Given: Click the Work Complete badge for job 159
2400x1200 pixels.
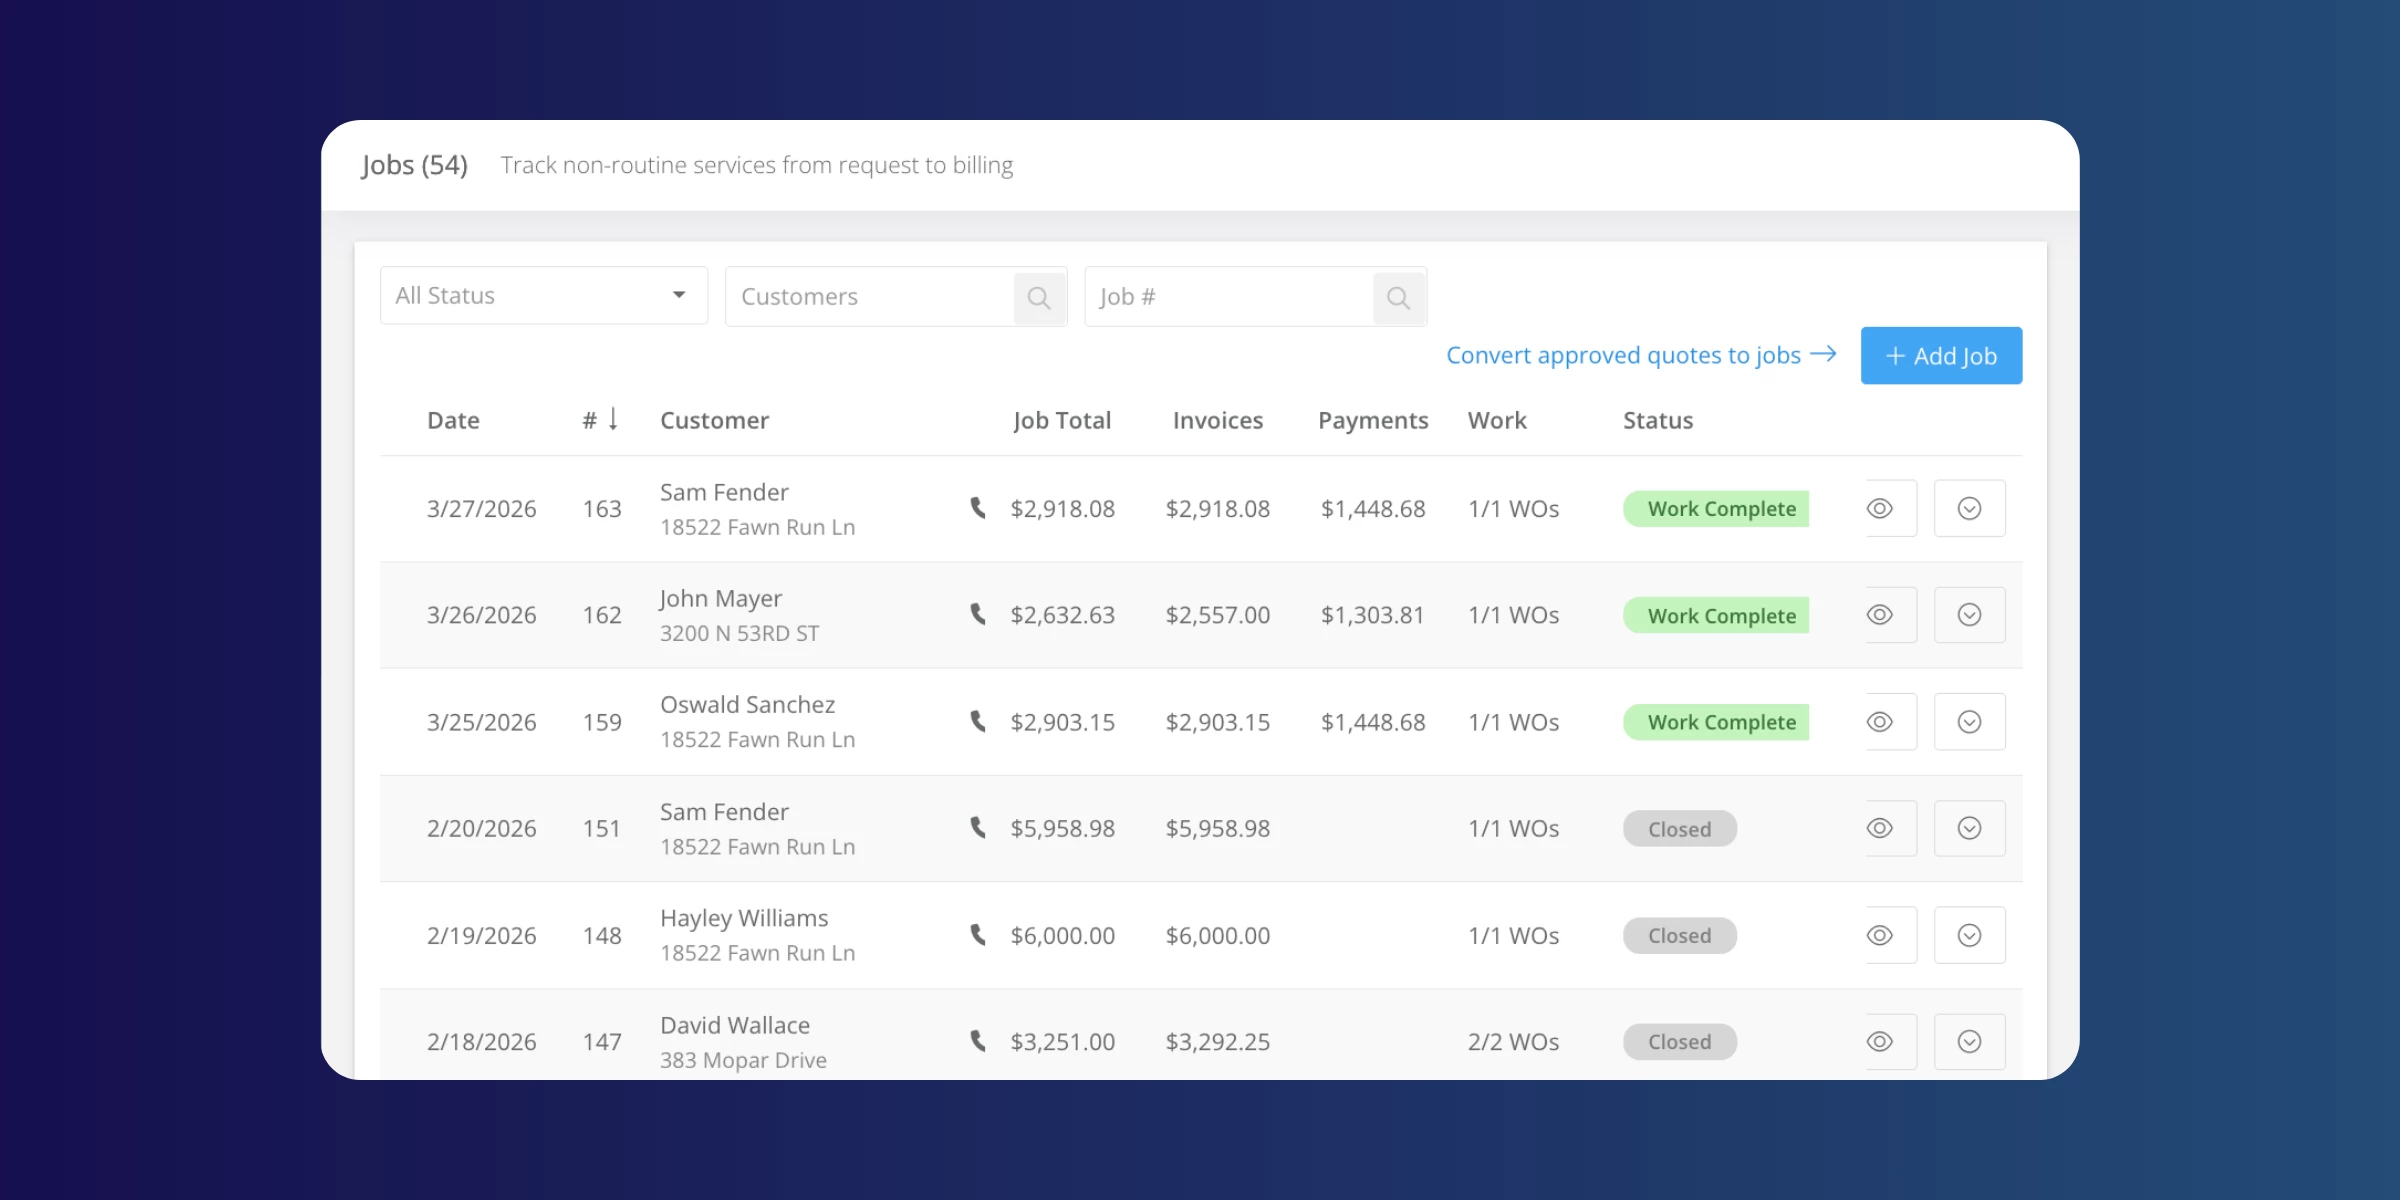Looking at the screenshot, I should tap(1716, 722).
